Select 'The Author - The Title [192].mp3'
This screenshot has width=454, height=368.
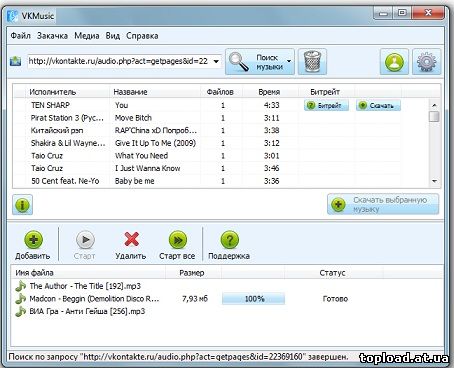click(85, 286)
